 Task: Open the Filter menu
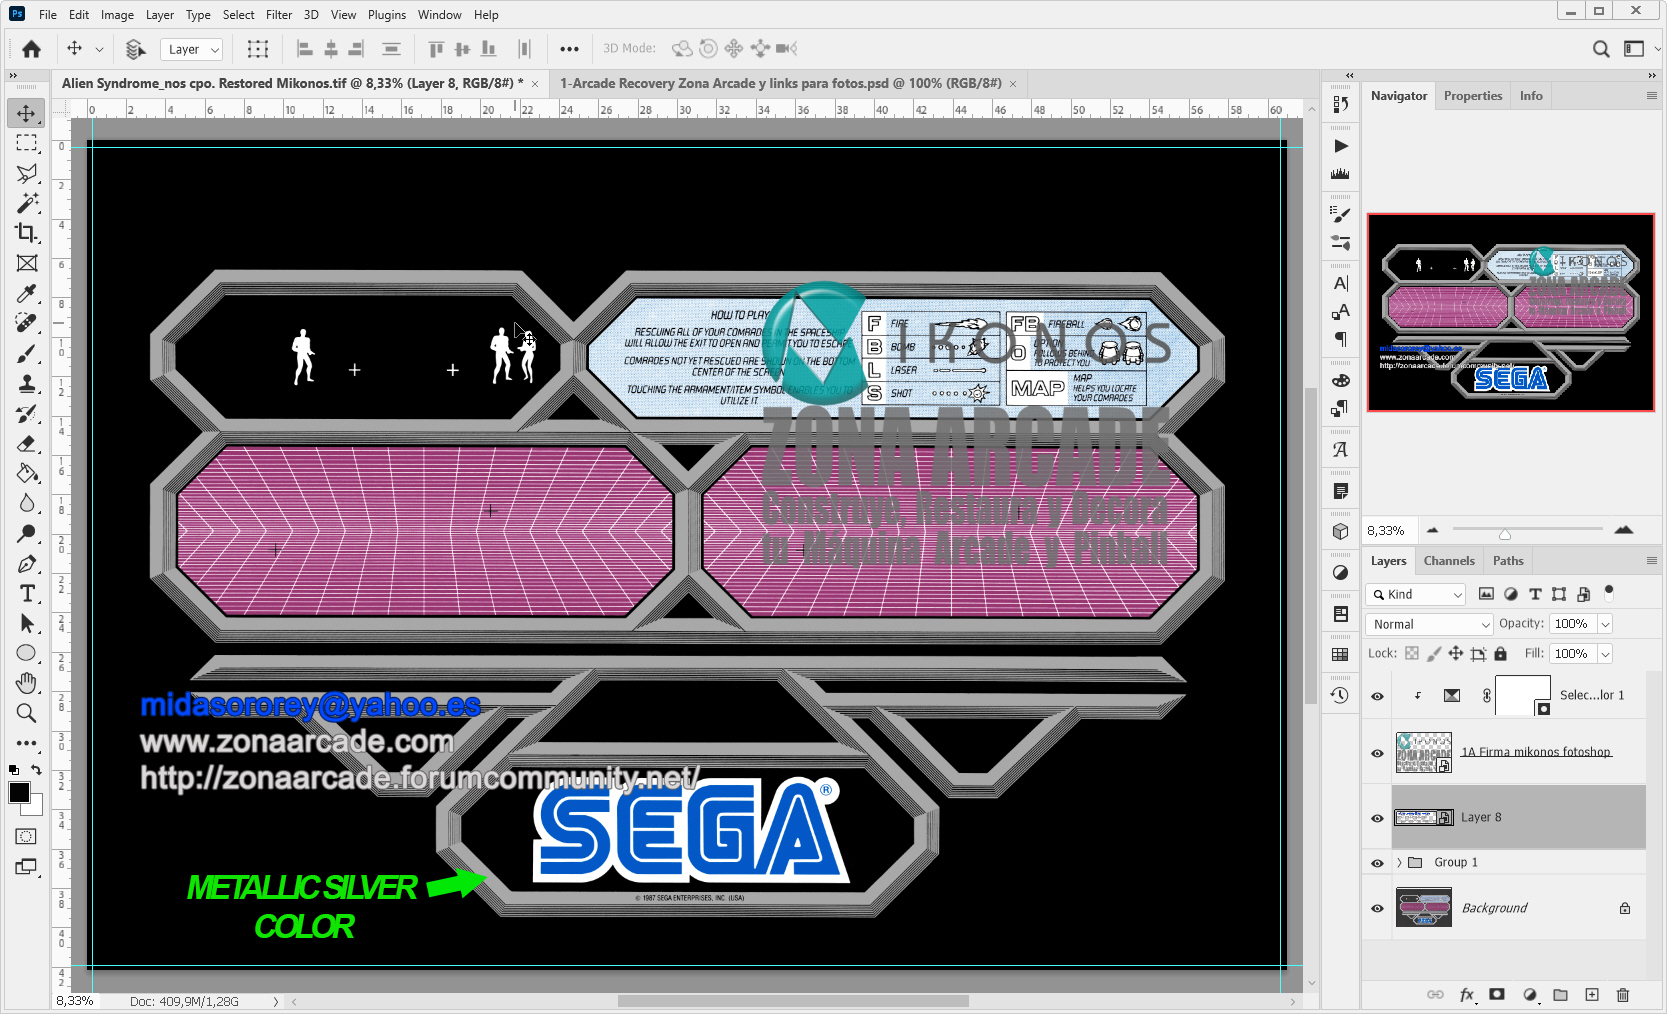click(278, 14)
